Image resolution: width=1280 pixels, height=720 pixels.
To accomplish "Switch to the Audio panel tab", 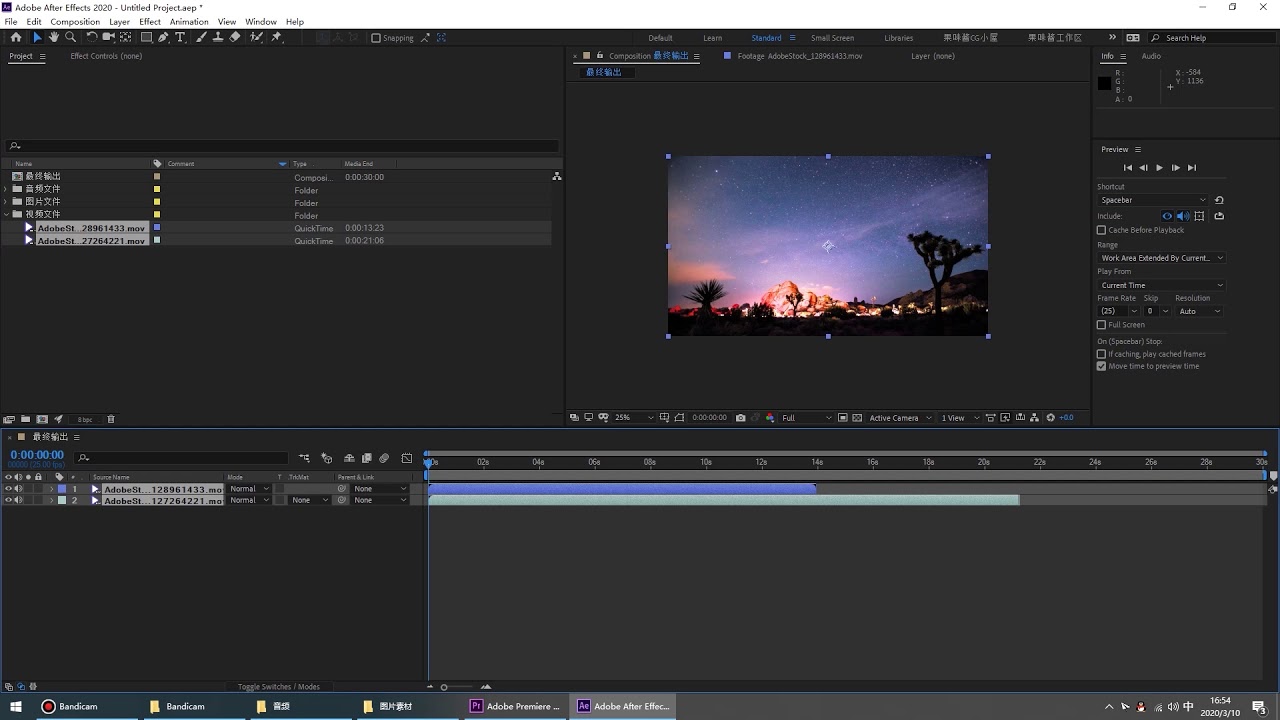I will (1151, 56).
